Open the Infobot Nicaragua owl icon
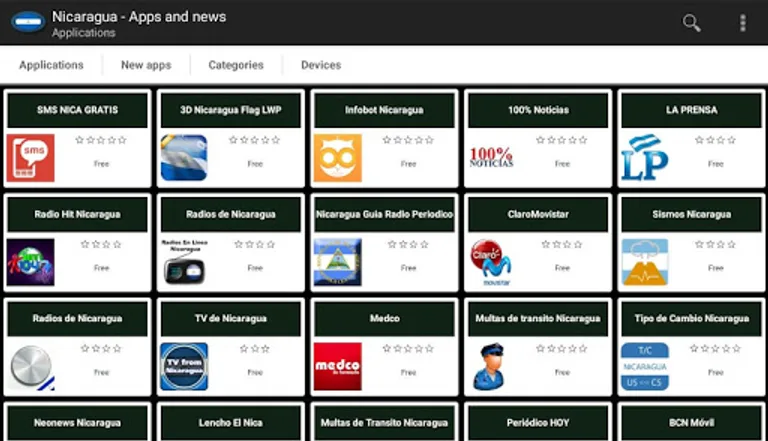Screen dimensions: 768x441 [337, 158]
